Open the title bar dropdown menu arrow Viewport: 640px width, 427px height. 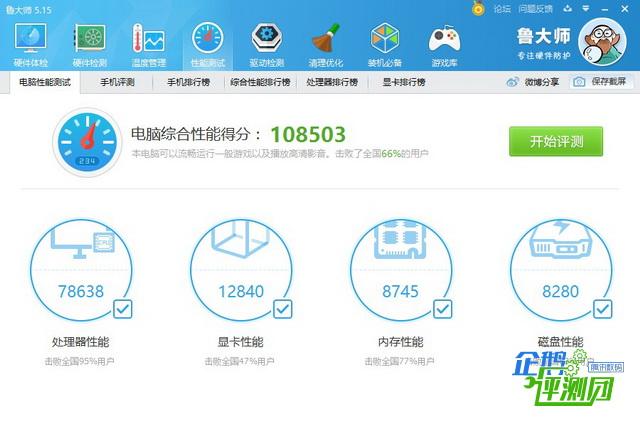[586, 9]
